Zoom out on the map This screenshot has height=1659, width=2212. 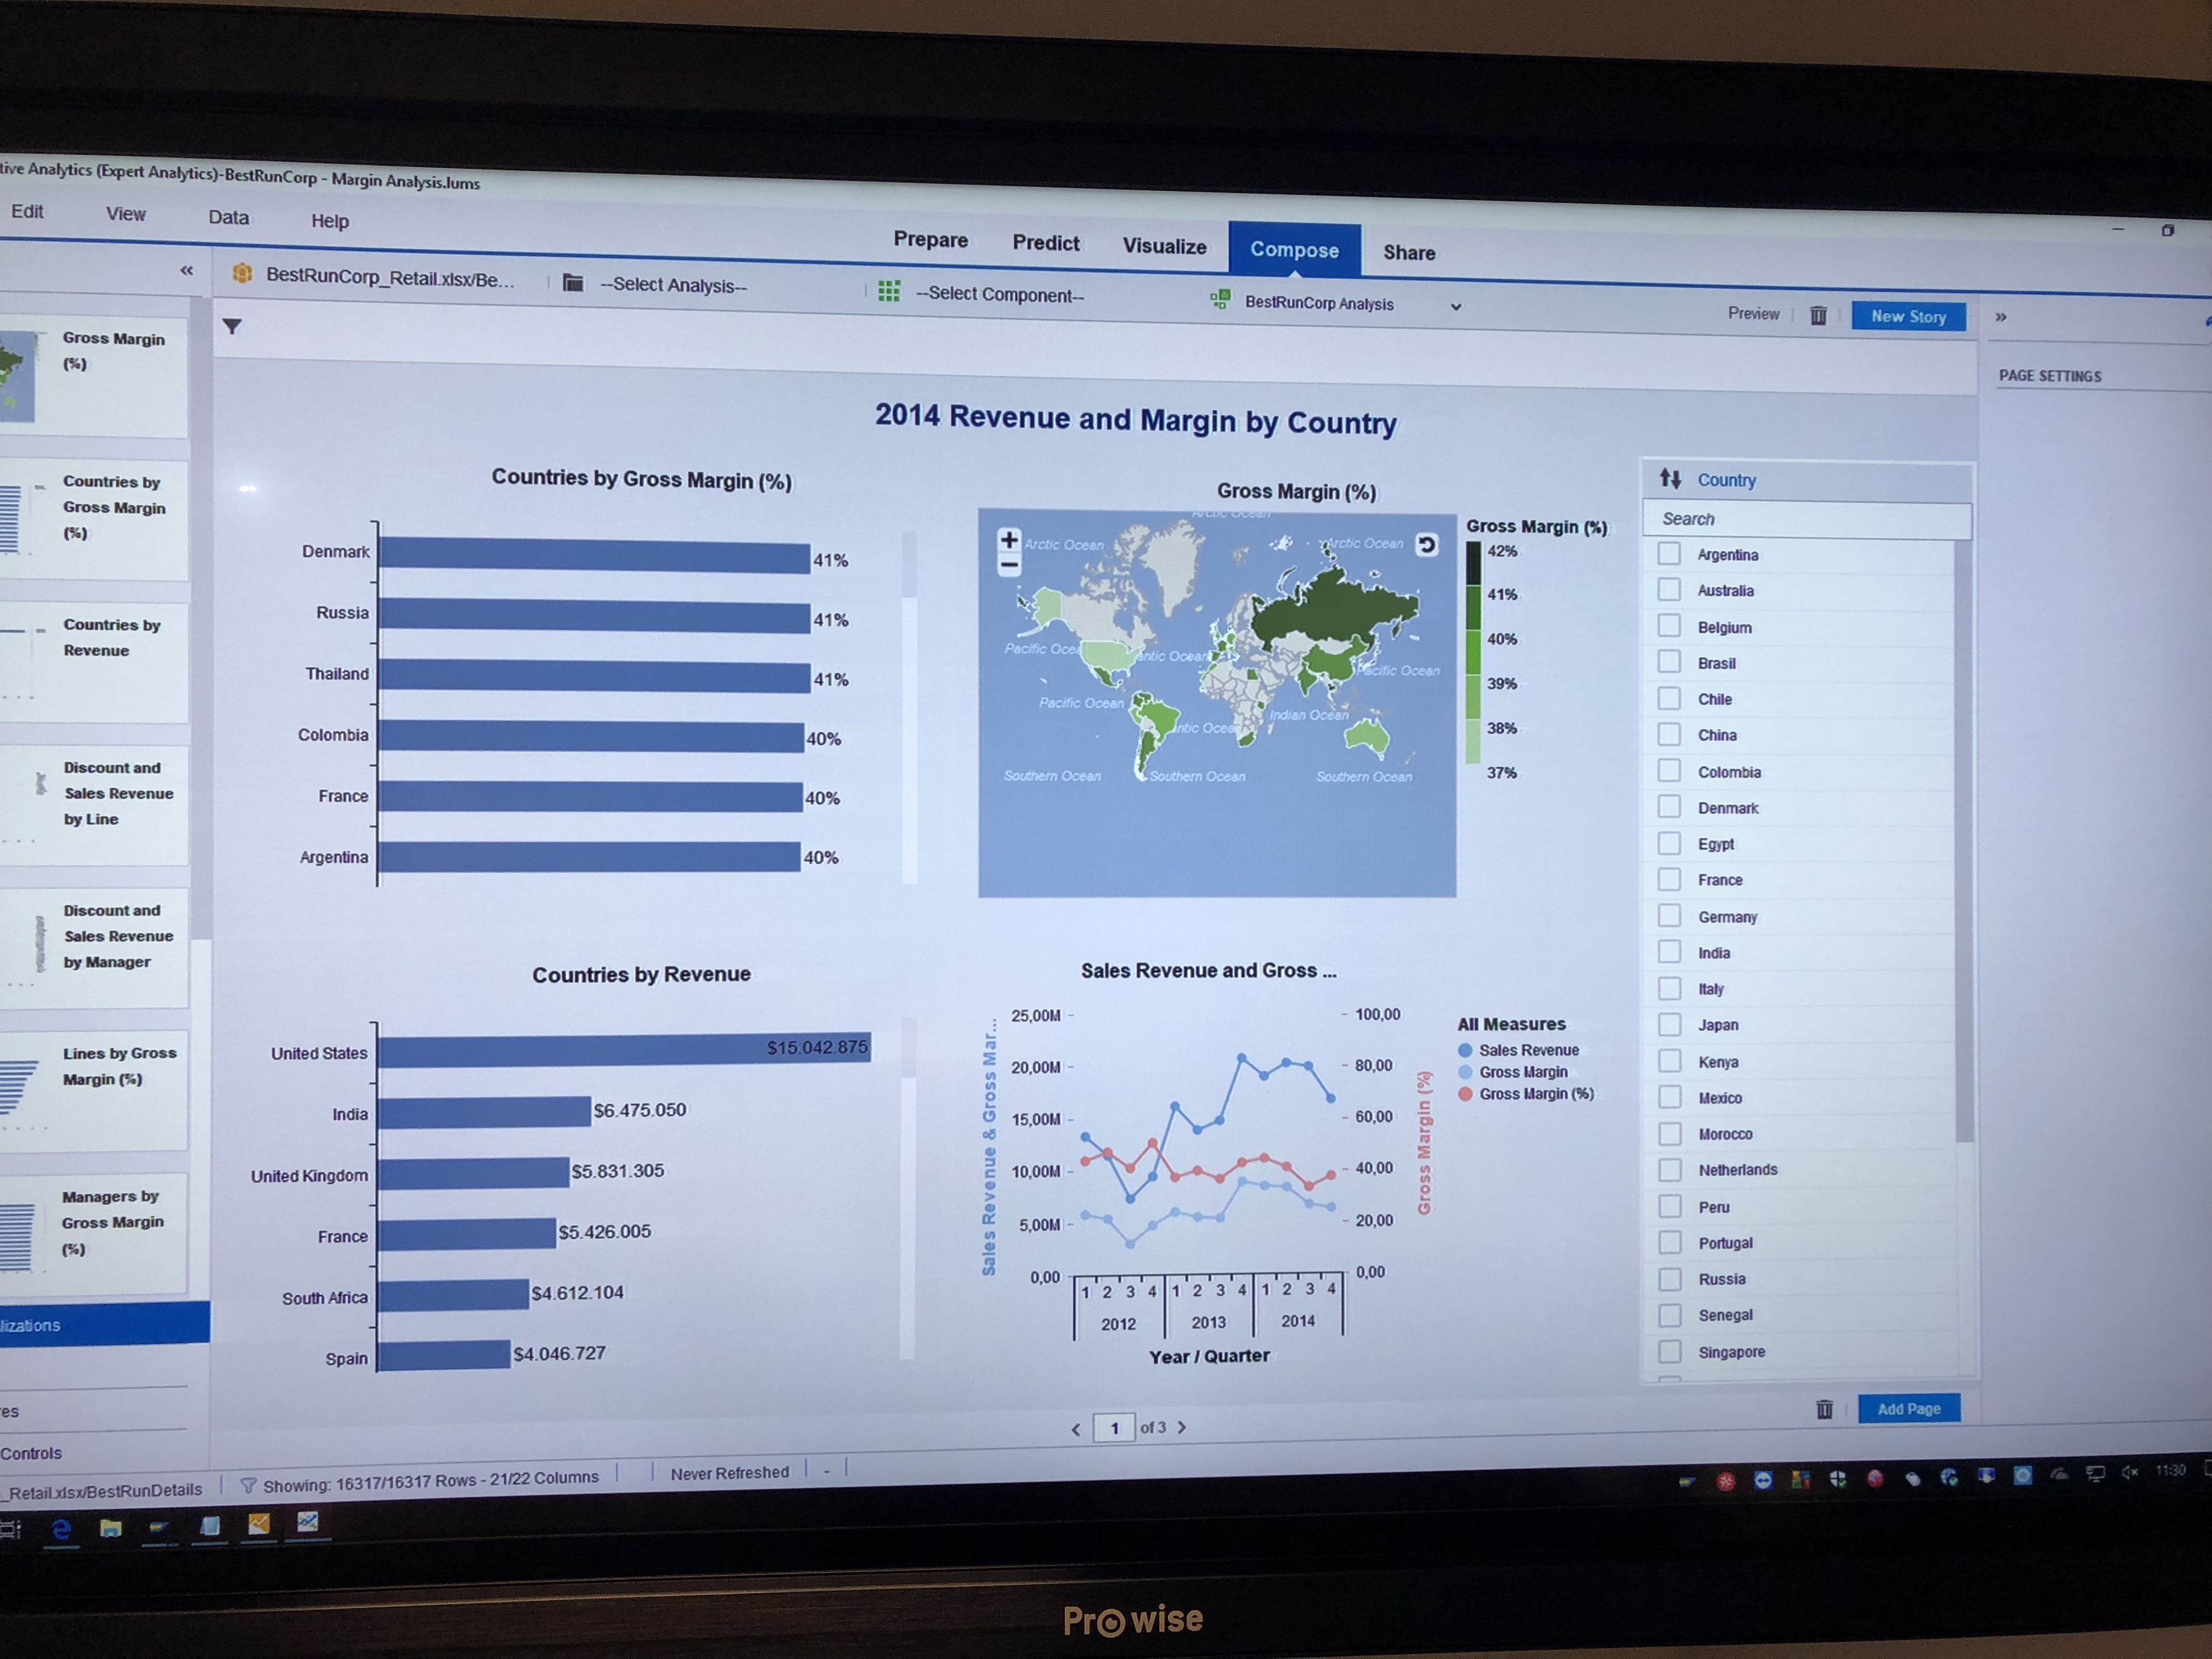point(1009,565)
